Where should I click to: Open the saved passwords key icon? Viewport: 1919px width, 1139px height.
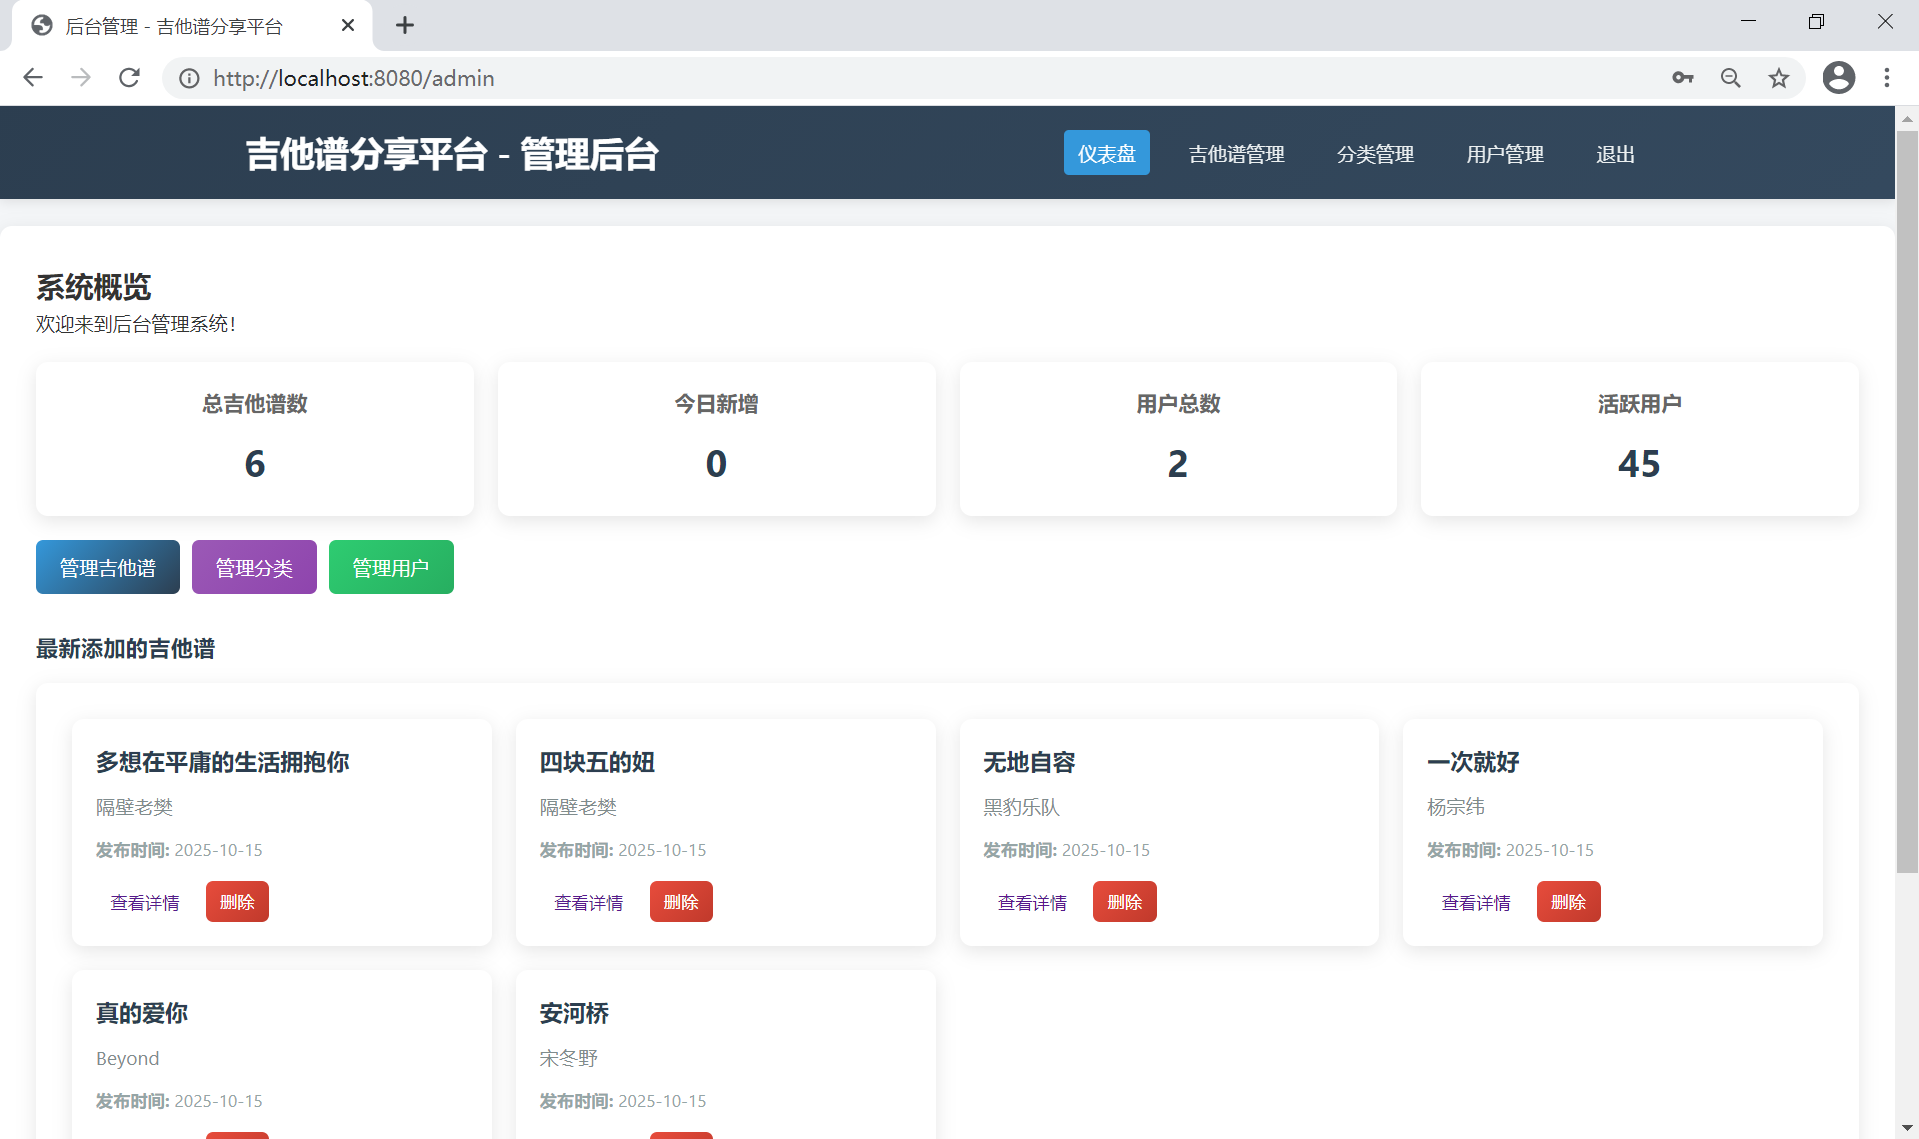pyautogui.click(x=1682, y=78)
